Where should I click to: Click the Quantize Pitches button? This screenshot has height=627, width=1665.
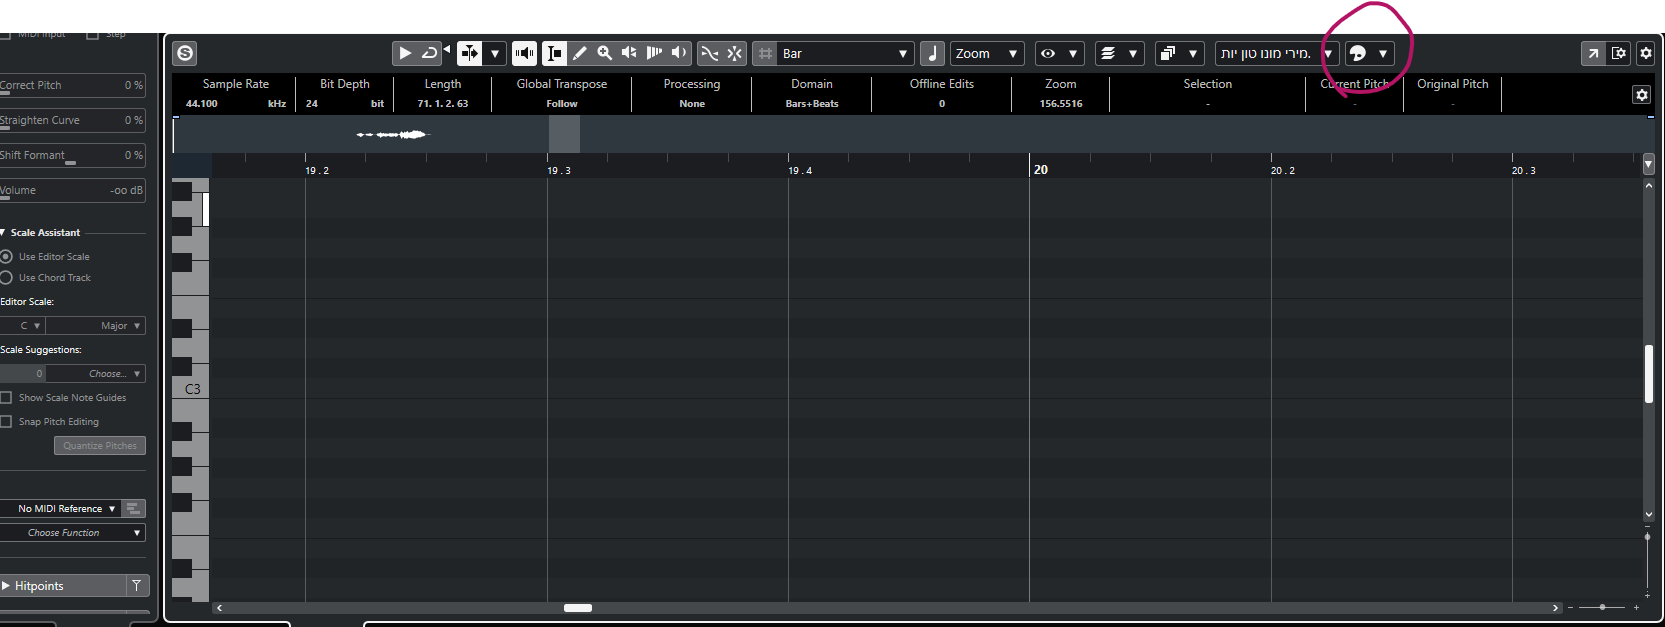click(x=100, y=446)
